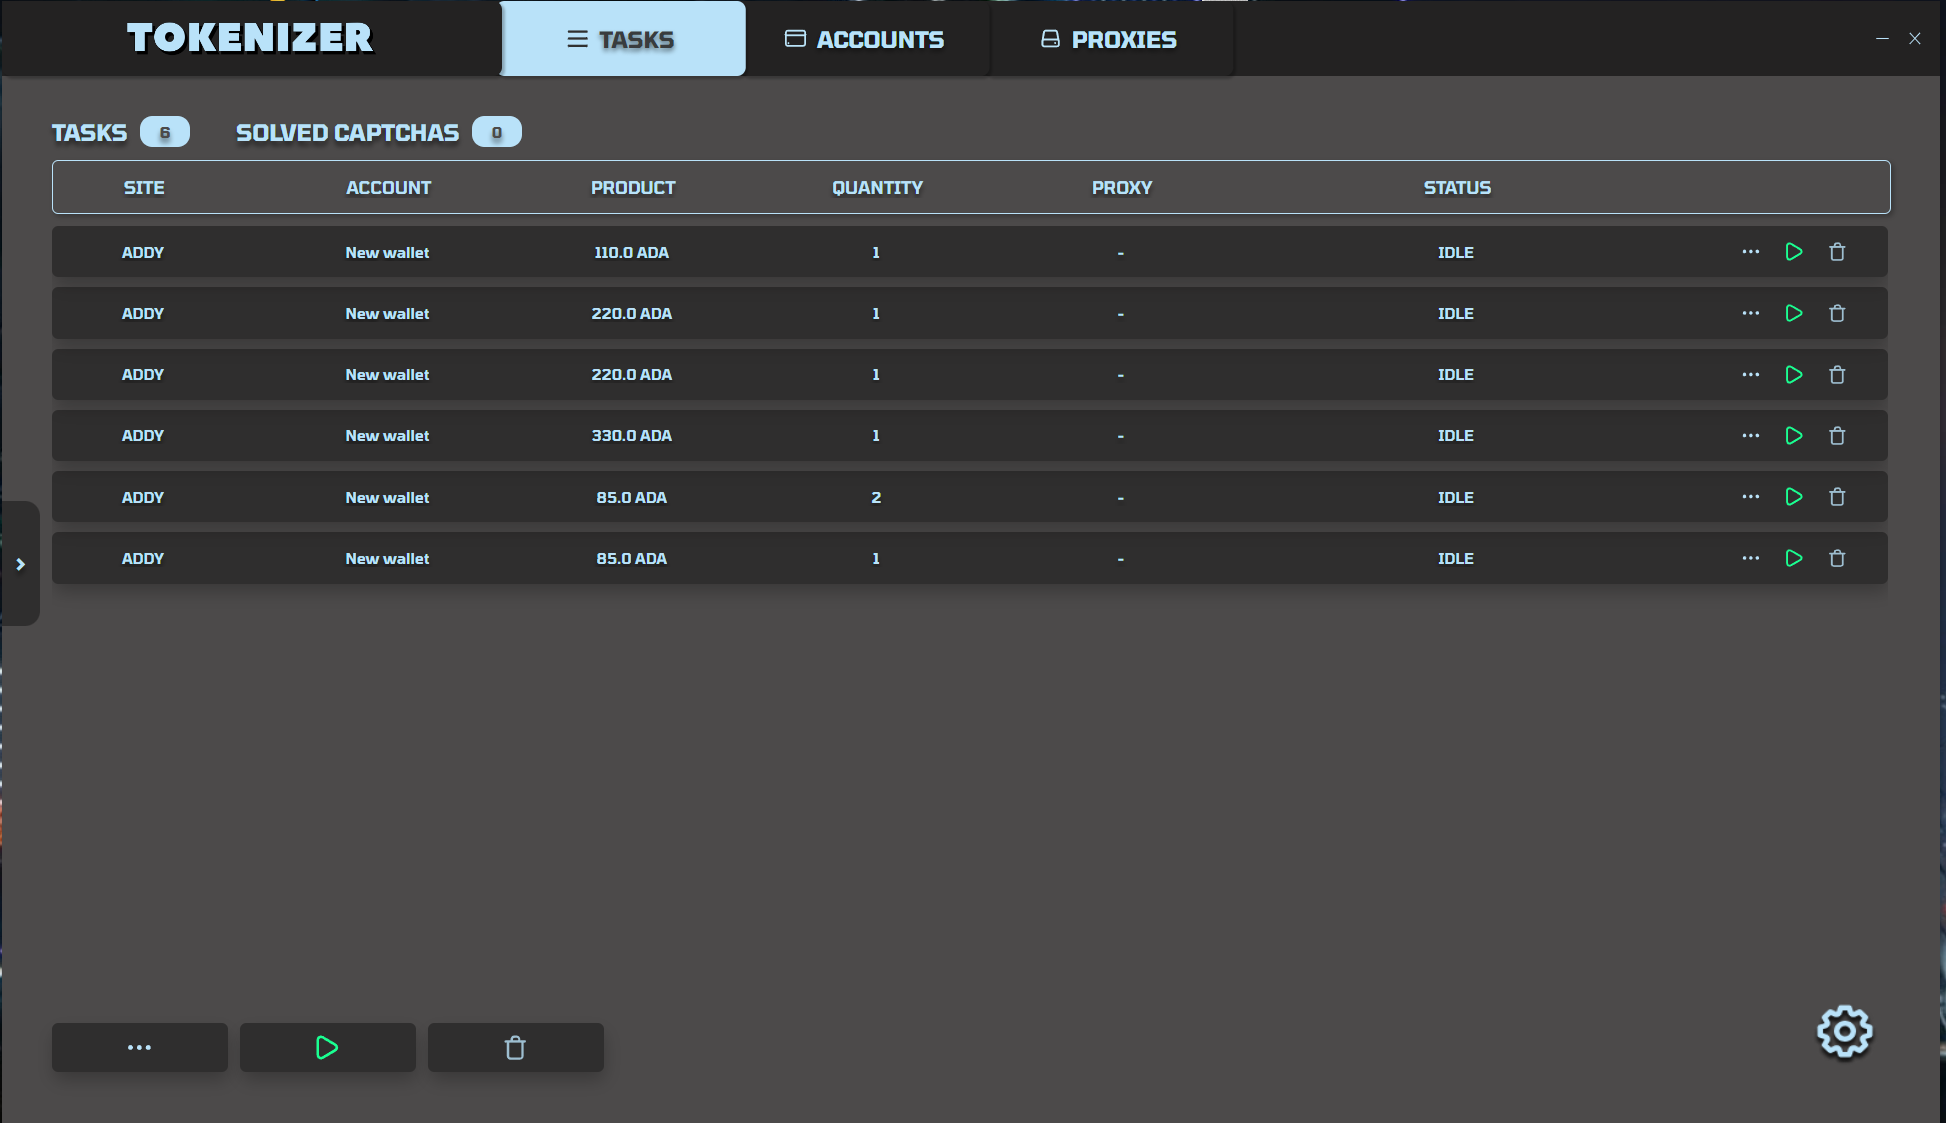
Task: Click the Product column header
Action: [x=633, y=187]
